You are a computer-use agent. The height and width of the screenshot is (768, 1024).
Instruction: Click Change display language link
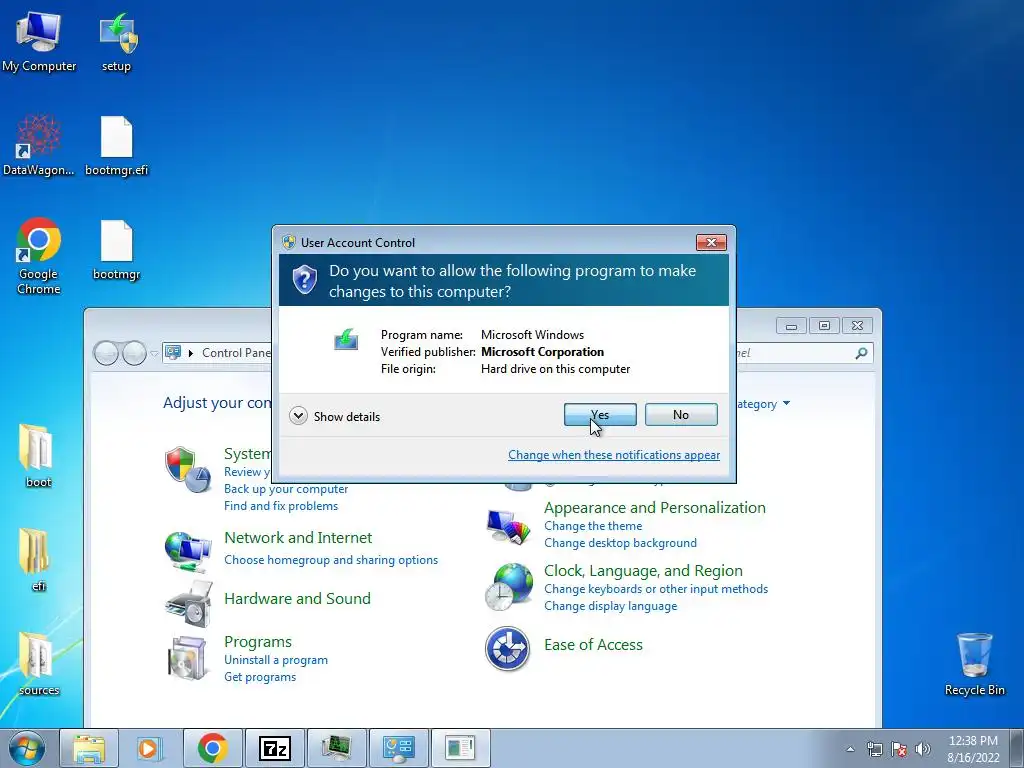point(611,605)
